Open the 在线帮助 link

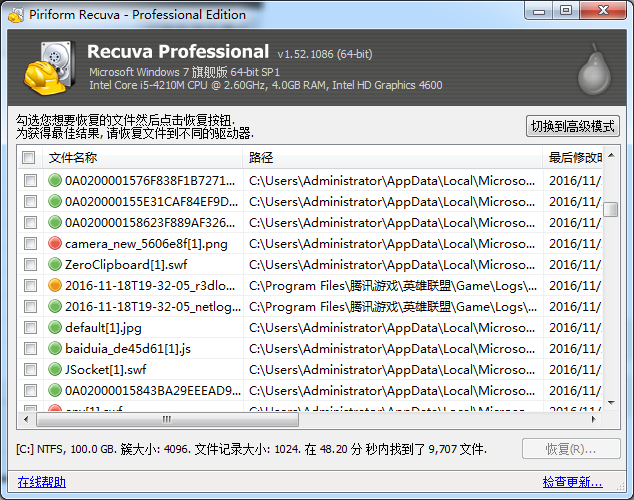click(42, 482)
